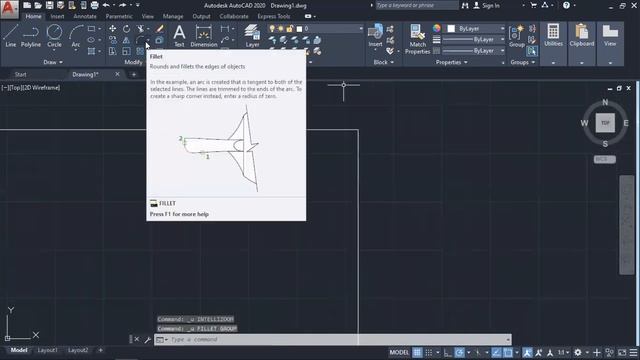Switch to the Layout1 tab

point(47,350)
